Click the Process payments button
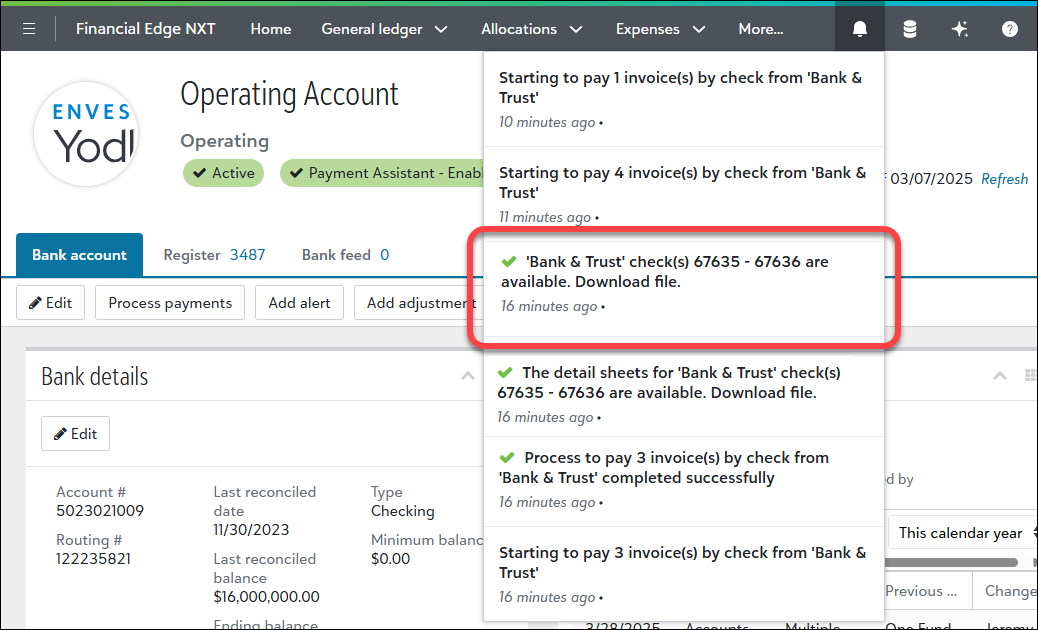 [x=170, y=303]
